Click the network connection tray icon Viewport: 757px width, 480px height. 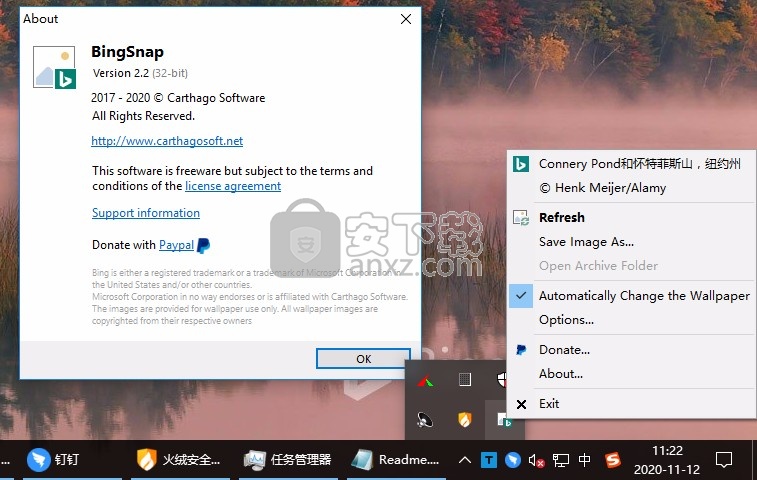561,460
